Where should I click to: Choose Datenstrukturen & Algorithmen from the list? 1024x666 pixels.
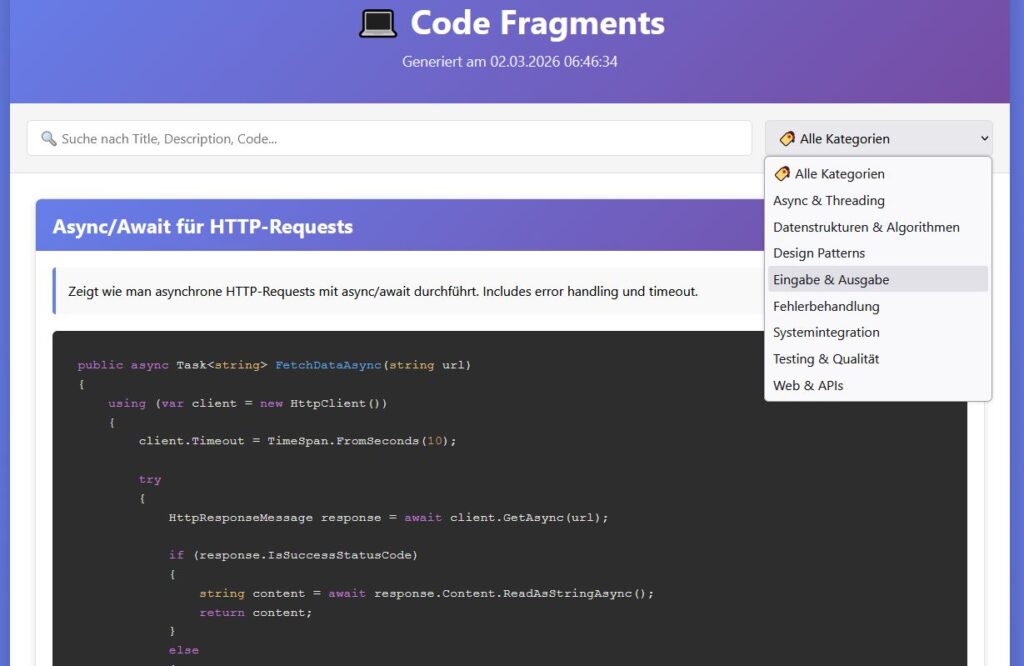coord(866,227)
